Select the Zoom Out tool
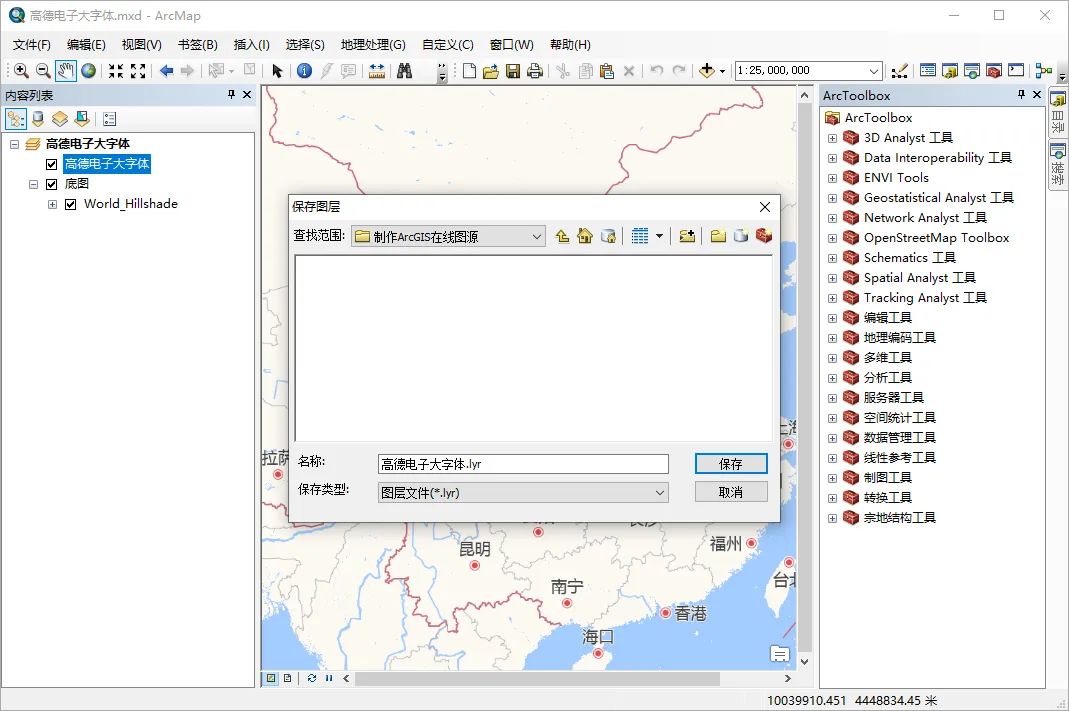The image size is (1069, 711). 43,70
